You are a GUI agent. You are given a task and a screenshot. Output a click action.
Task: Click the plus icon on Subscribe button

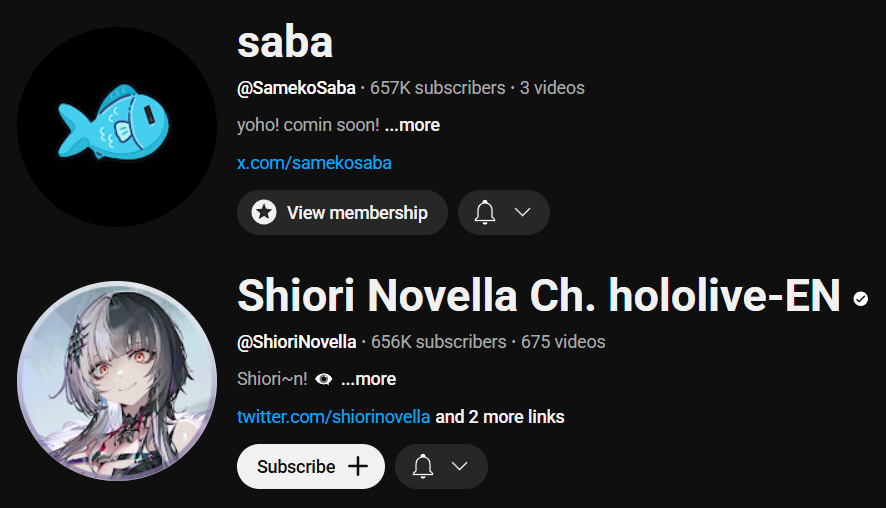358,466
